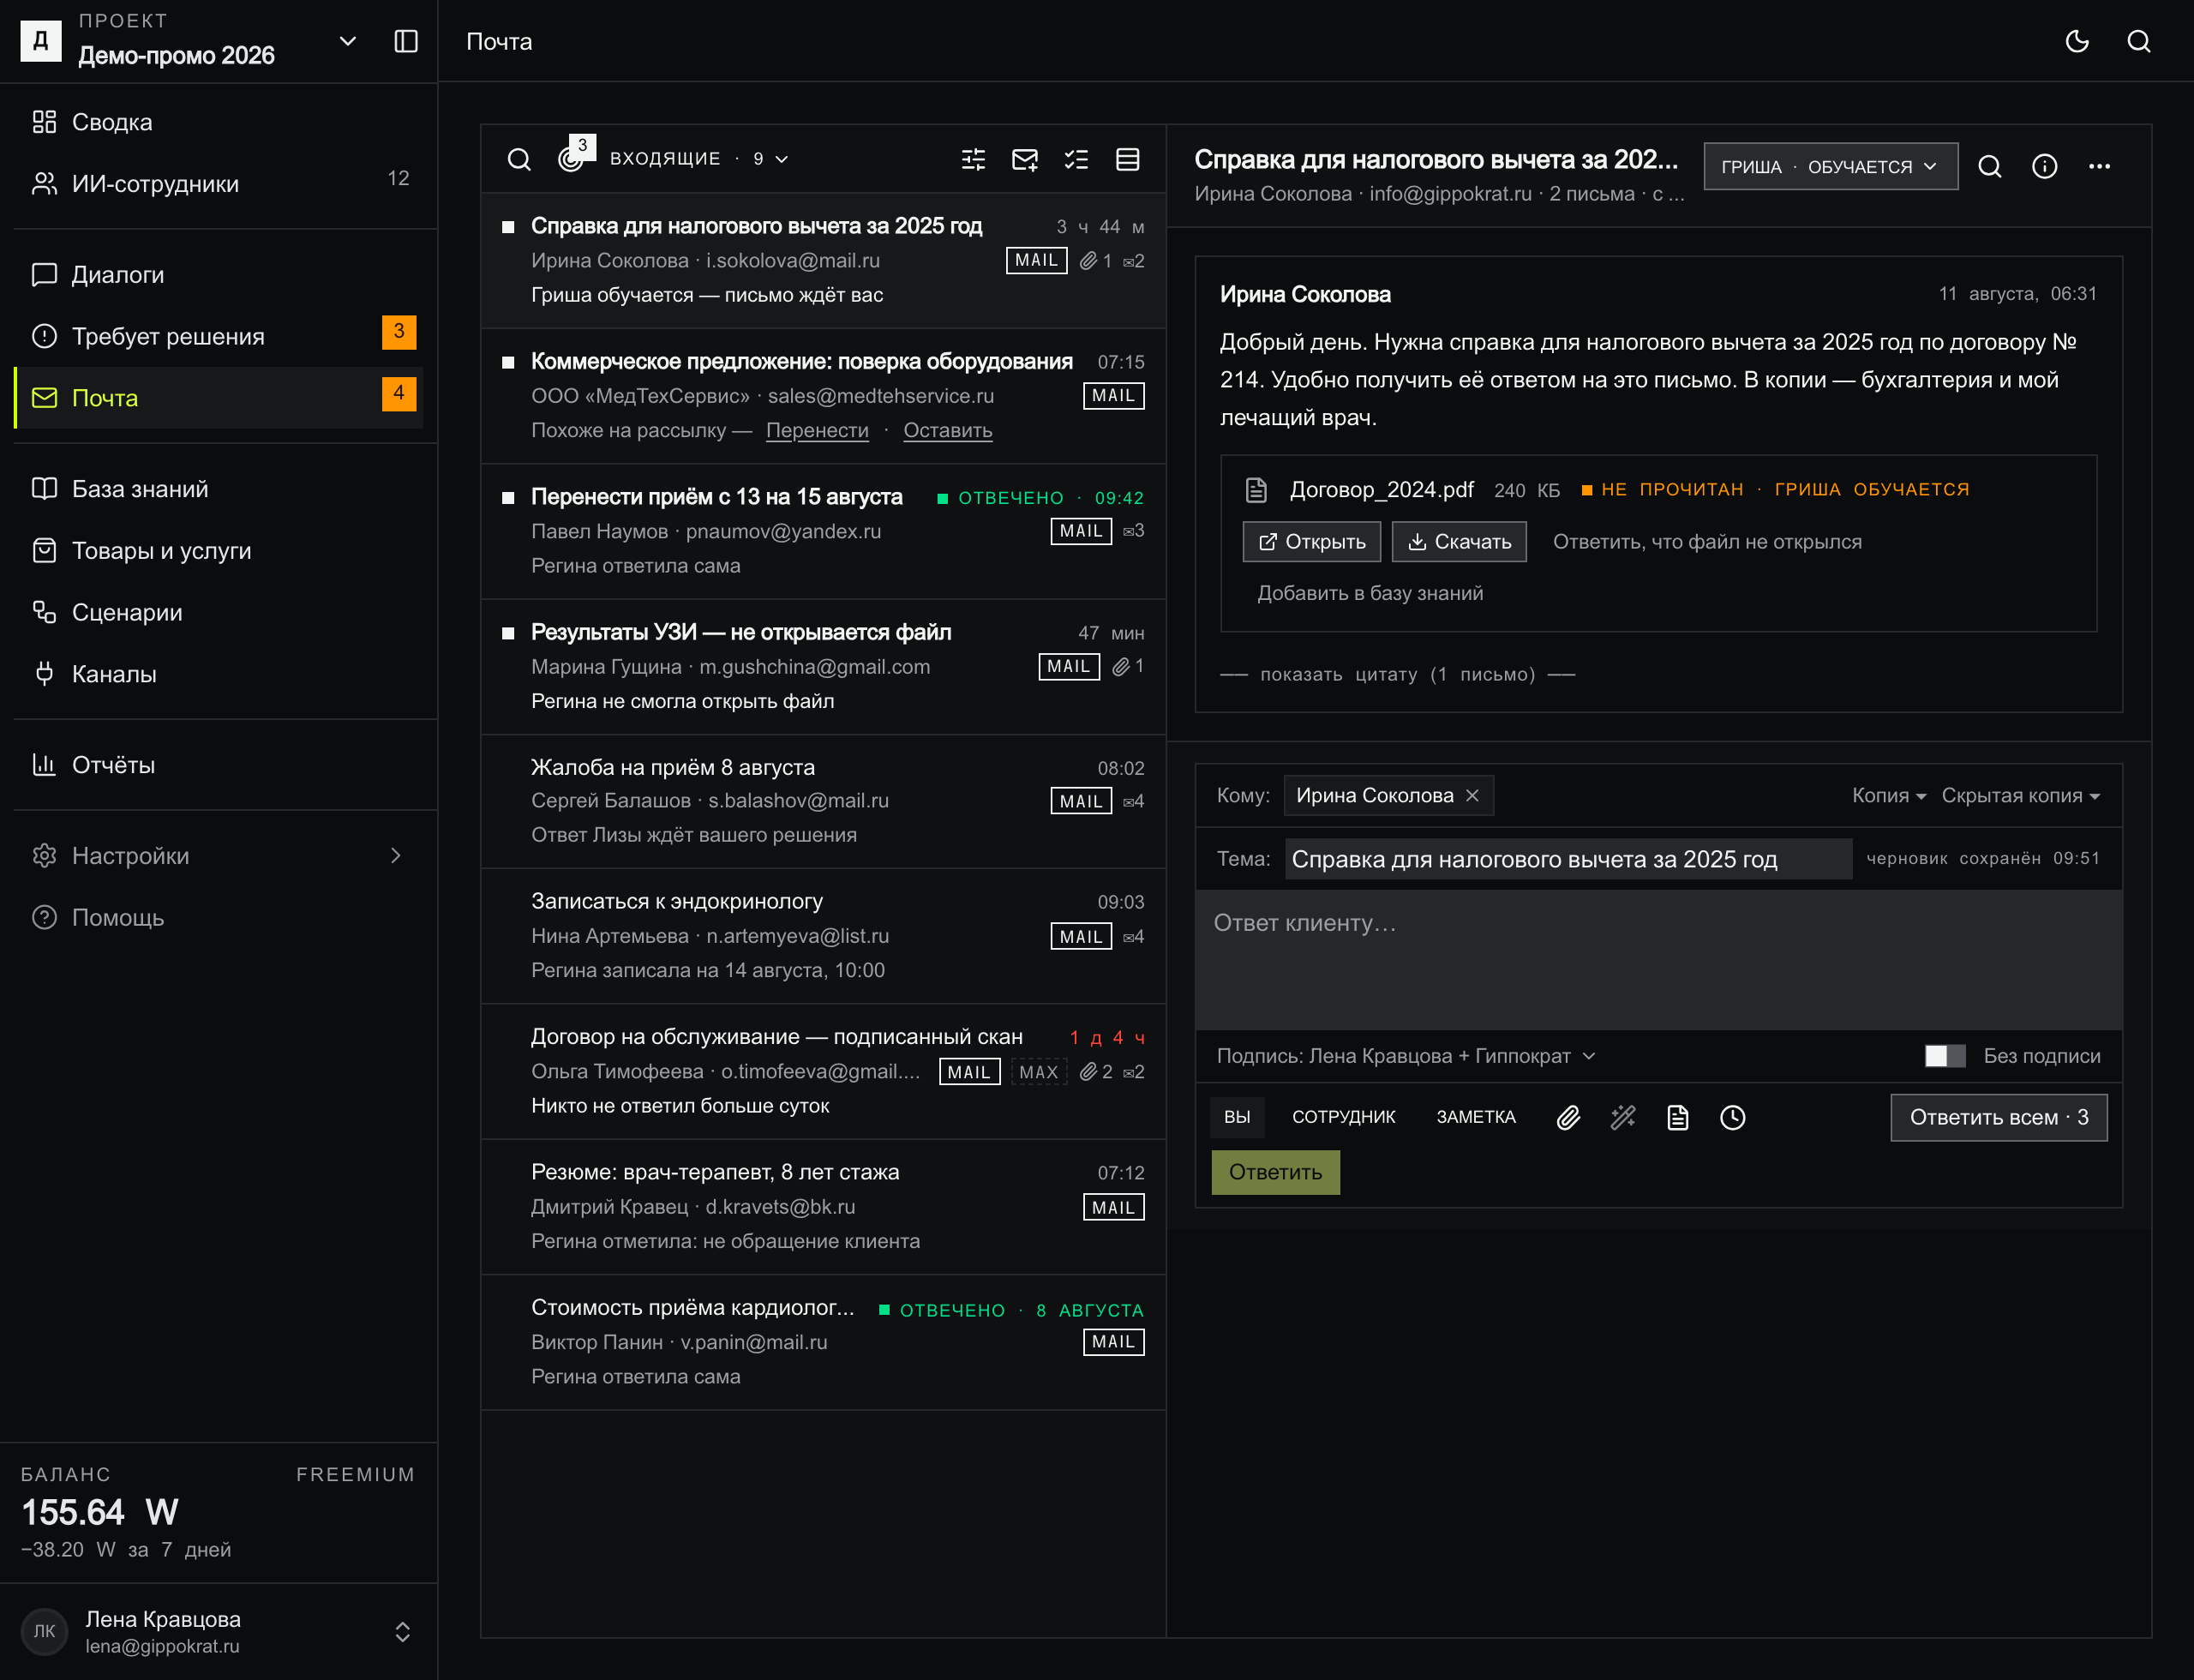Select the Заметка reply mode tab

[x=1476, y=1117]
